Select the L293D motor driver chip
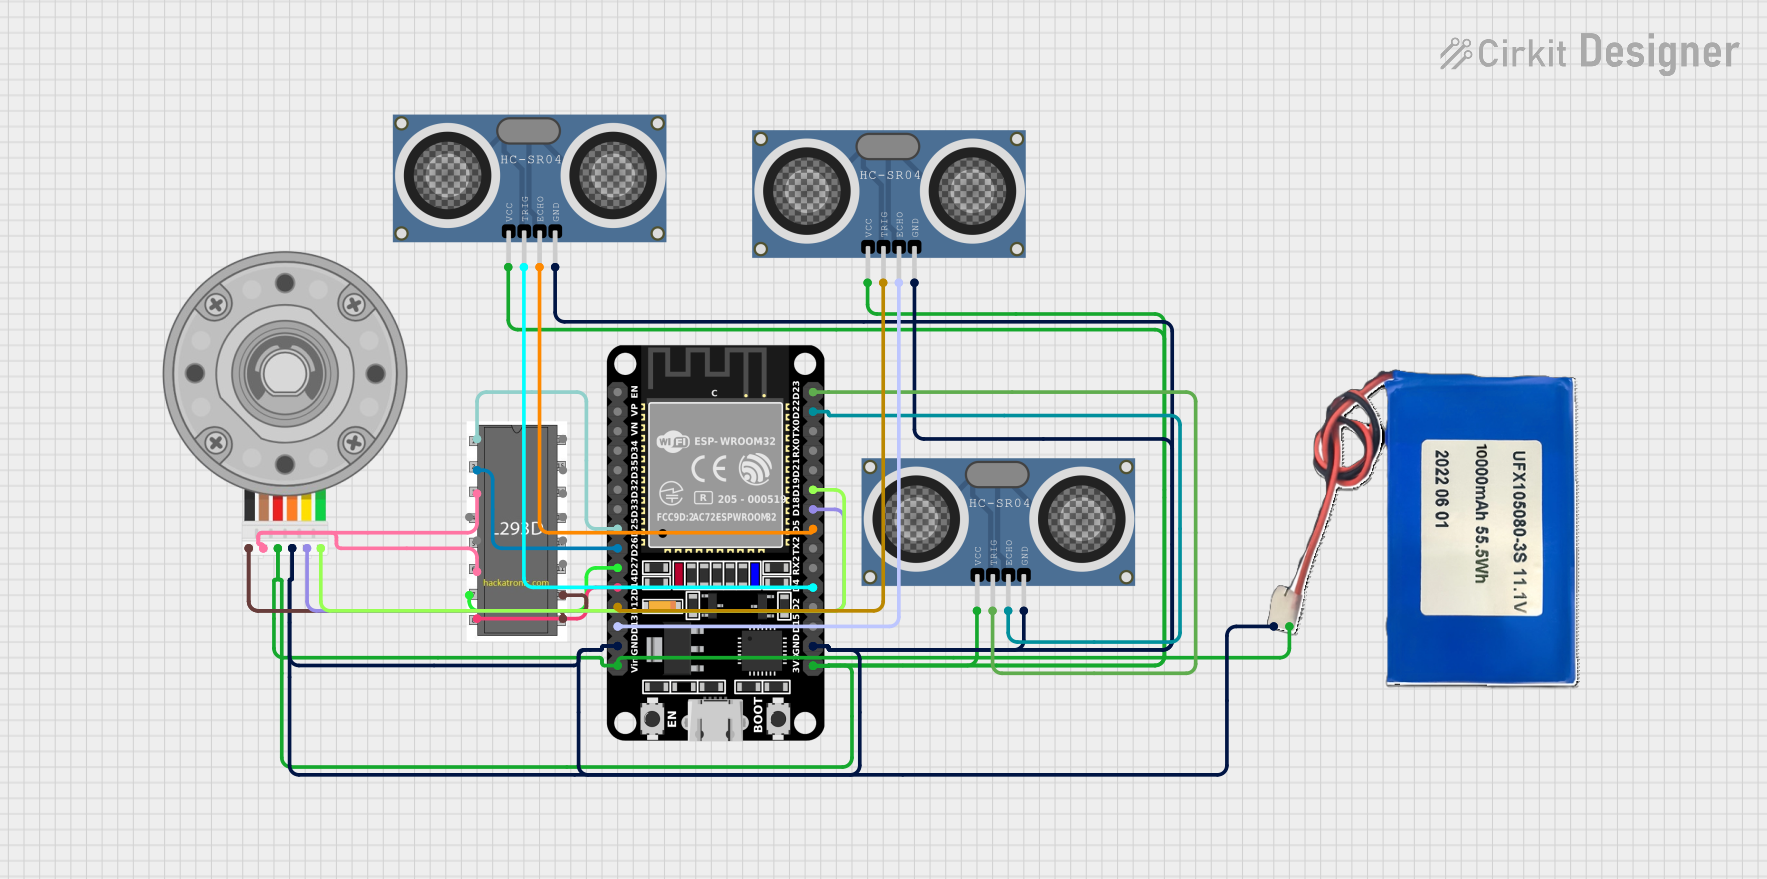The height and width of the screenshot is (879, 1767). (518, 530)
